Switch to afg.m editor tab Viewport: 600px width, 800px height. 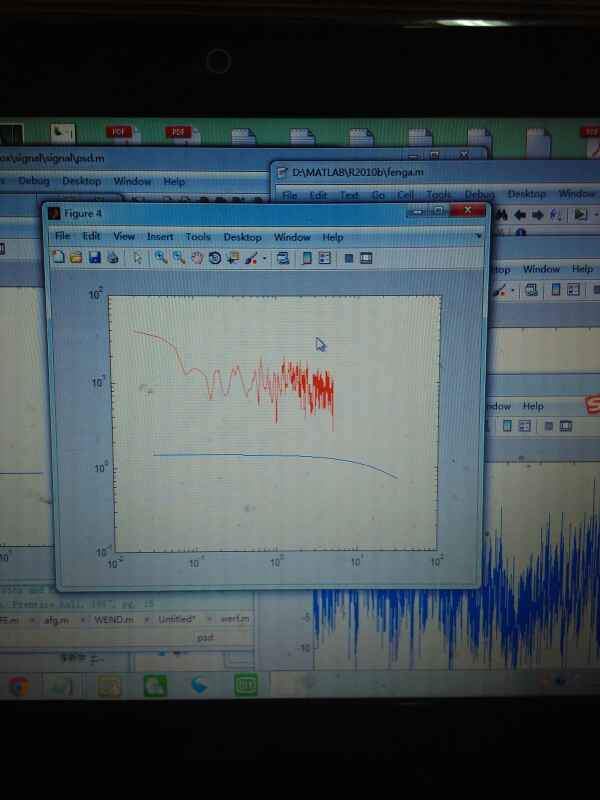(57, 620)
